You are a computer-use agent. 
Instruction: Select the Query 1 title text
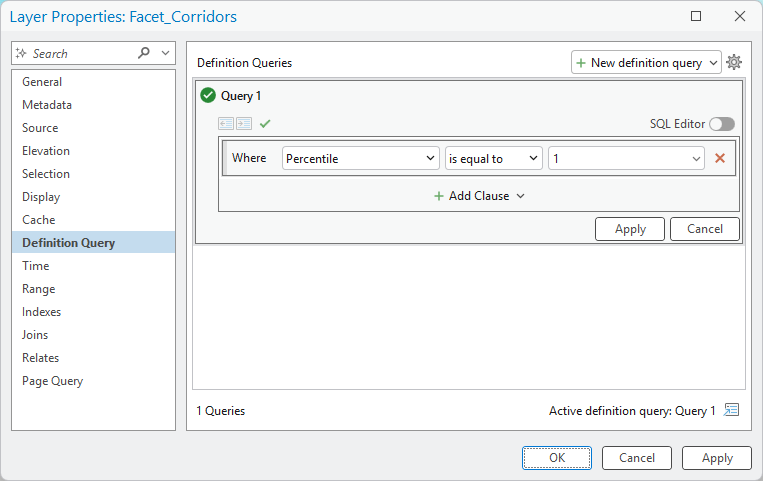pyautogui.click(x=241, y=96)
